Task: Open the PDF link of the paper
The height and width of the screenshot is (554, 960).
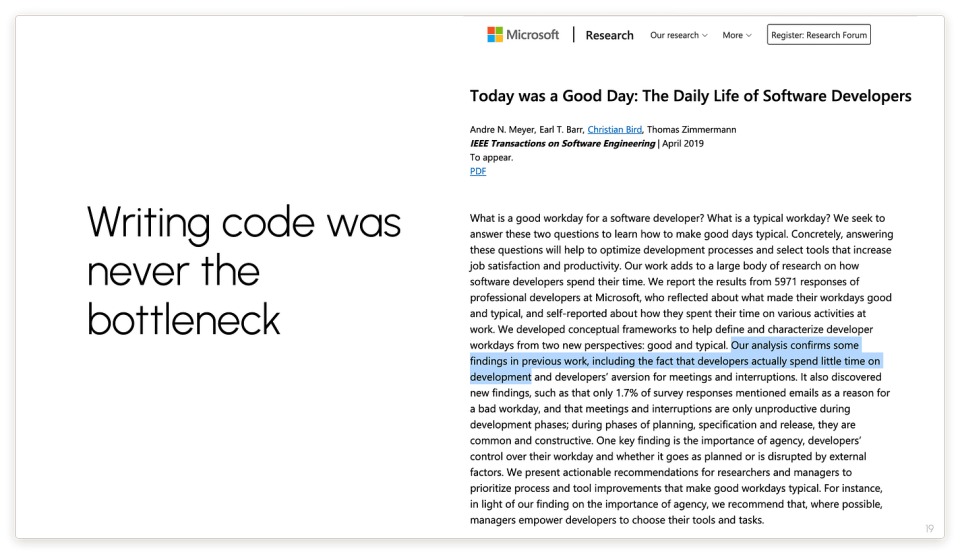Action: click(x=478, y=171)
